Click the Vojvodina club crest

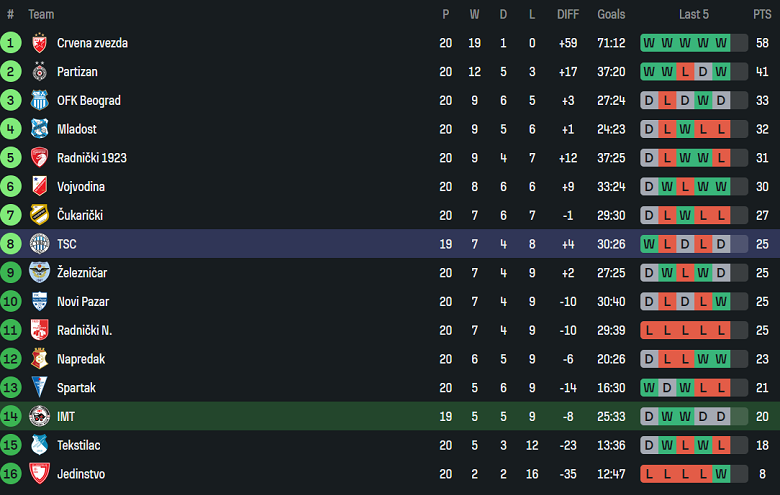tap(39, 187)
